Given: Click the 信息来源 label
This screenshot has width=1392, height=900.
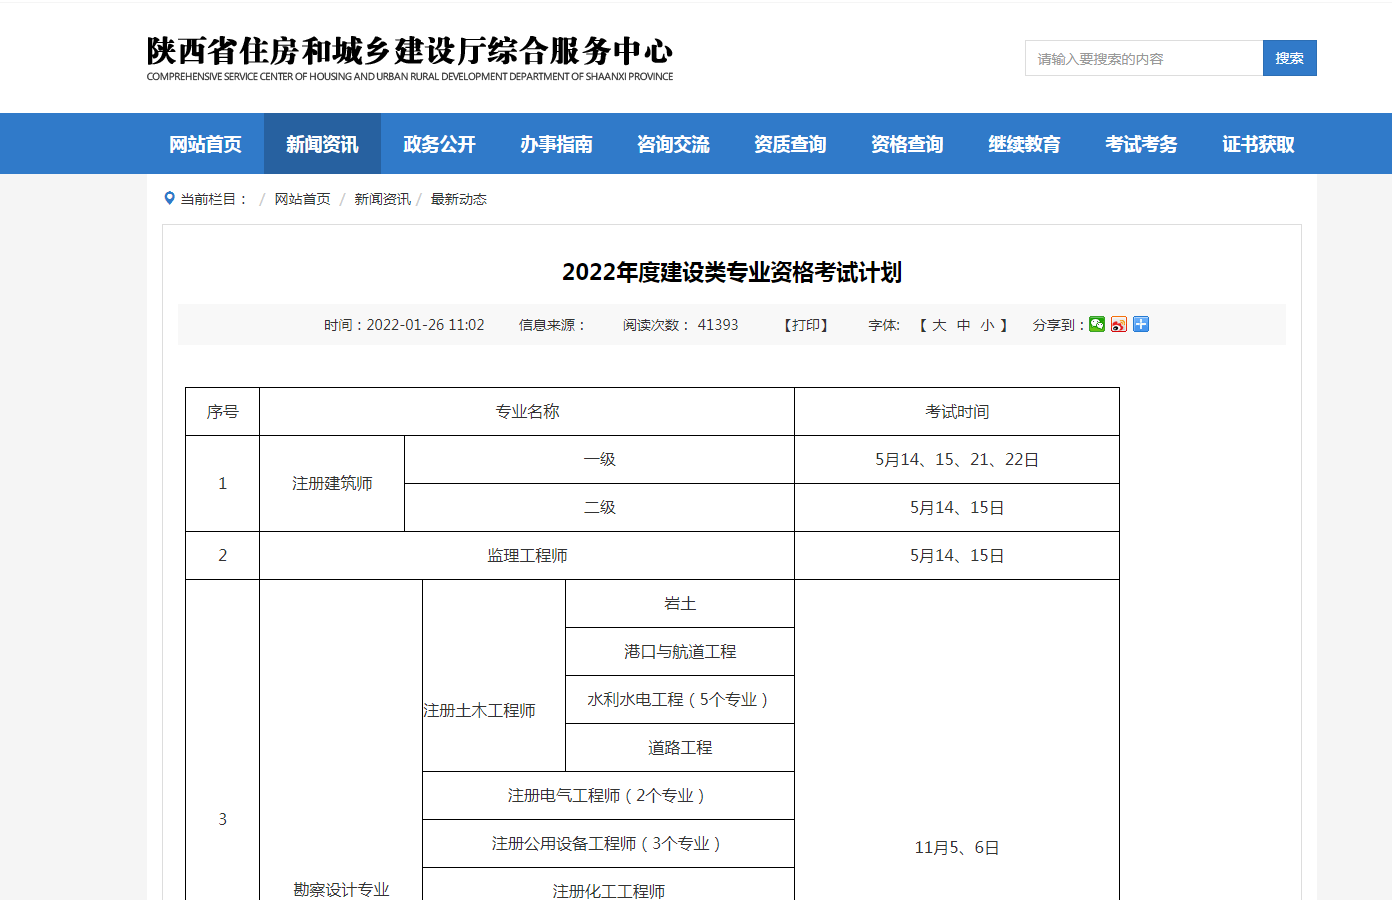Looking at the screenshot, I should coord(552,325).
